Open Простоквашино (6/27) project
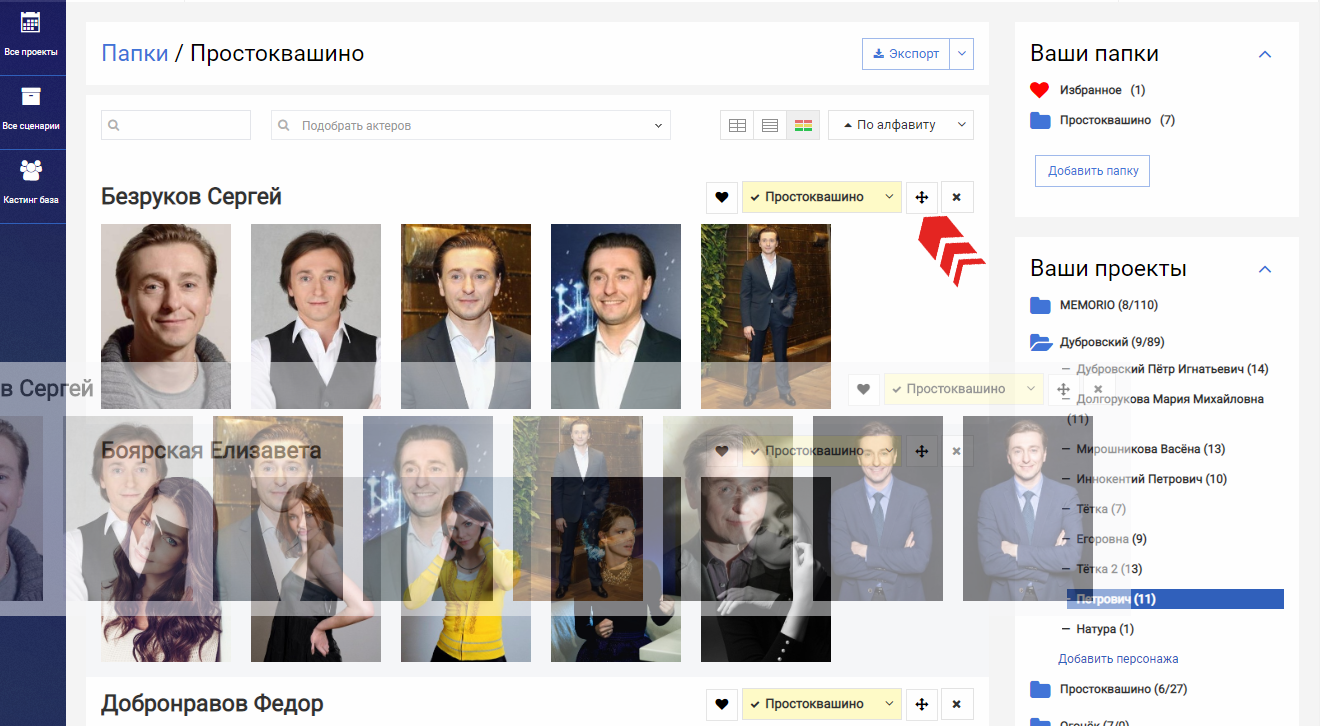1320x726 pixels. [x=1124, y=689]
